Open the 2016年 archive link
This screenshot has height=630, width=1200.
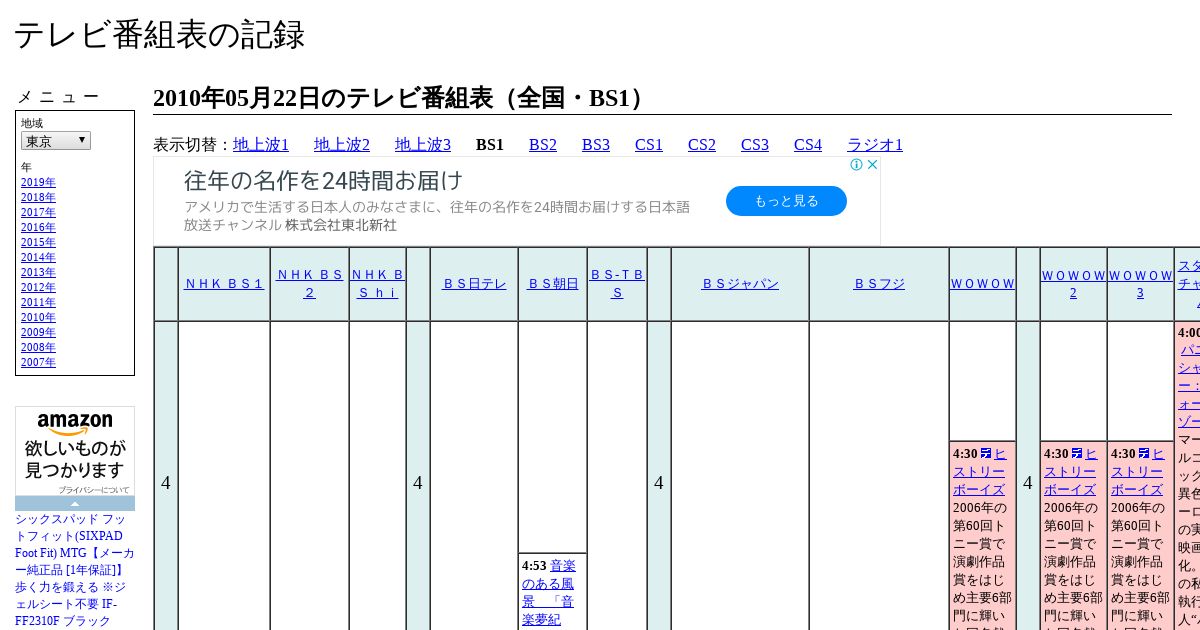pyautogui.click(x=38, y=228)
